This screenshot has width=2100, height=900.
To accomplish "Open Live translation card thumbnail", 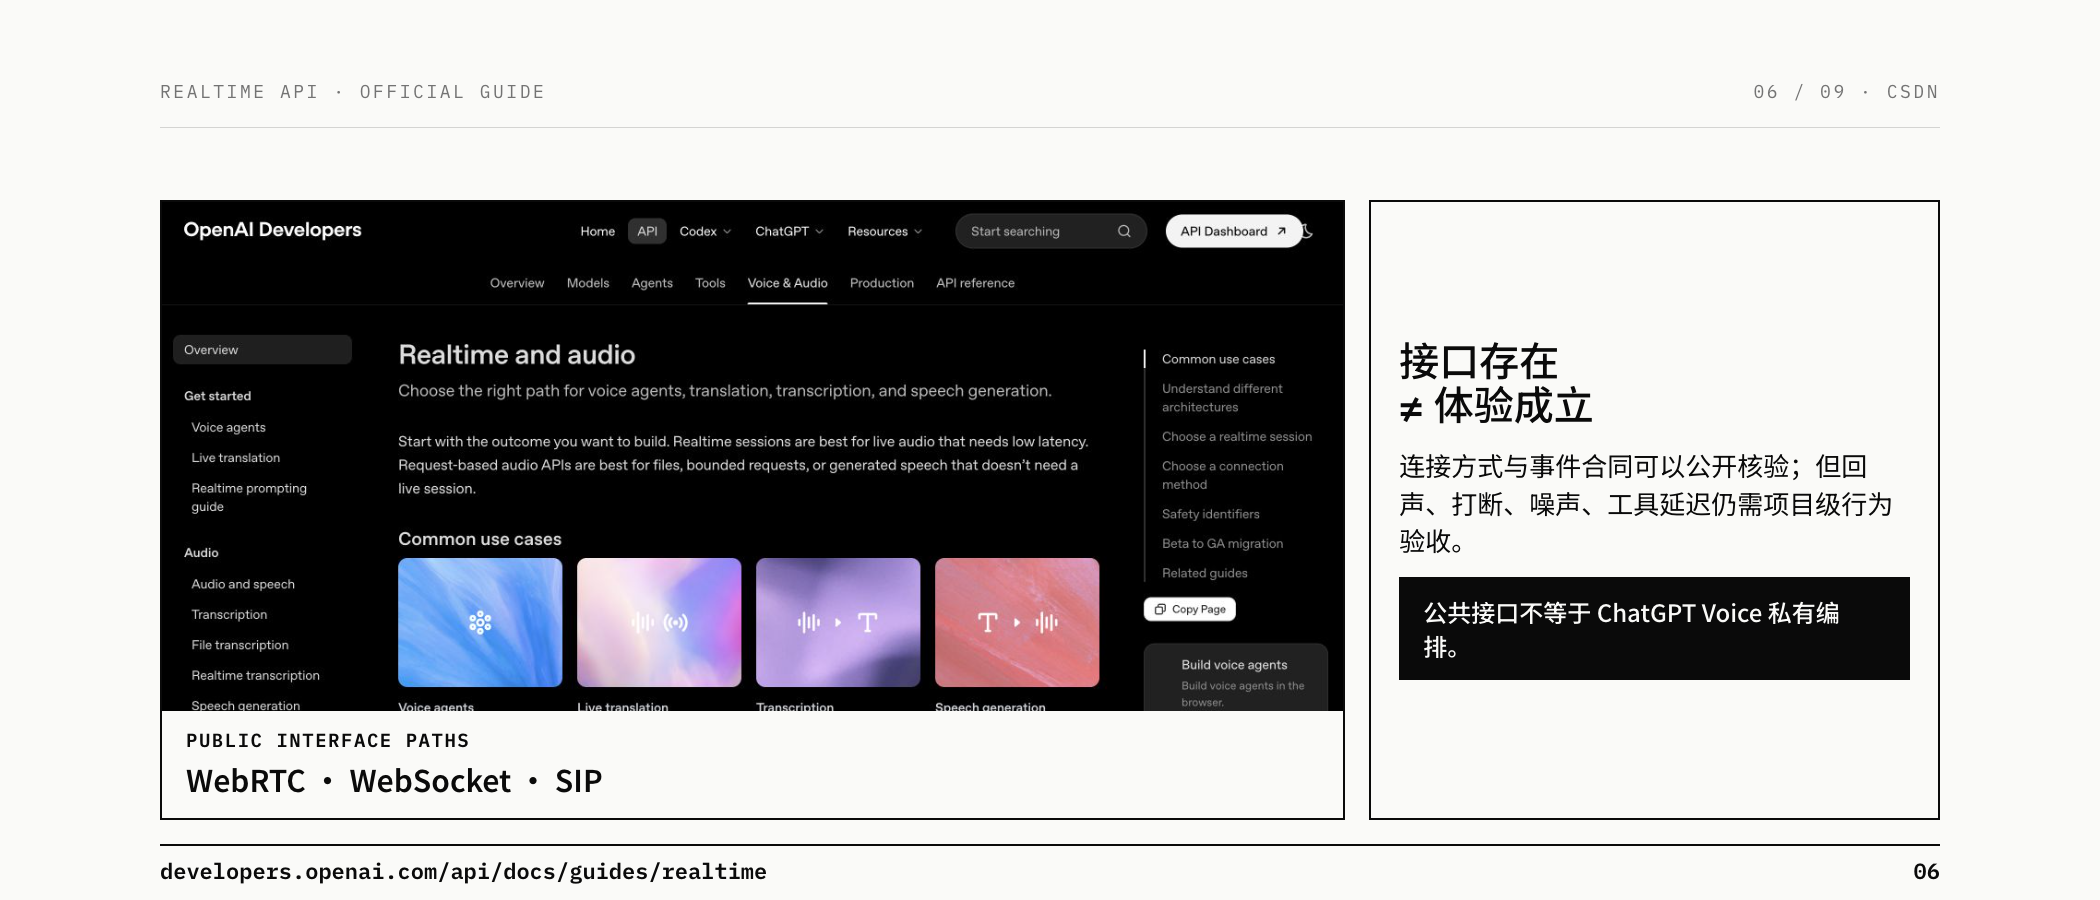I will [659, 622].
